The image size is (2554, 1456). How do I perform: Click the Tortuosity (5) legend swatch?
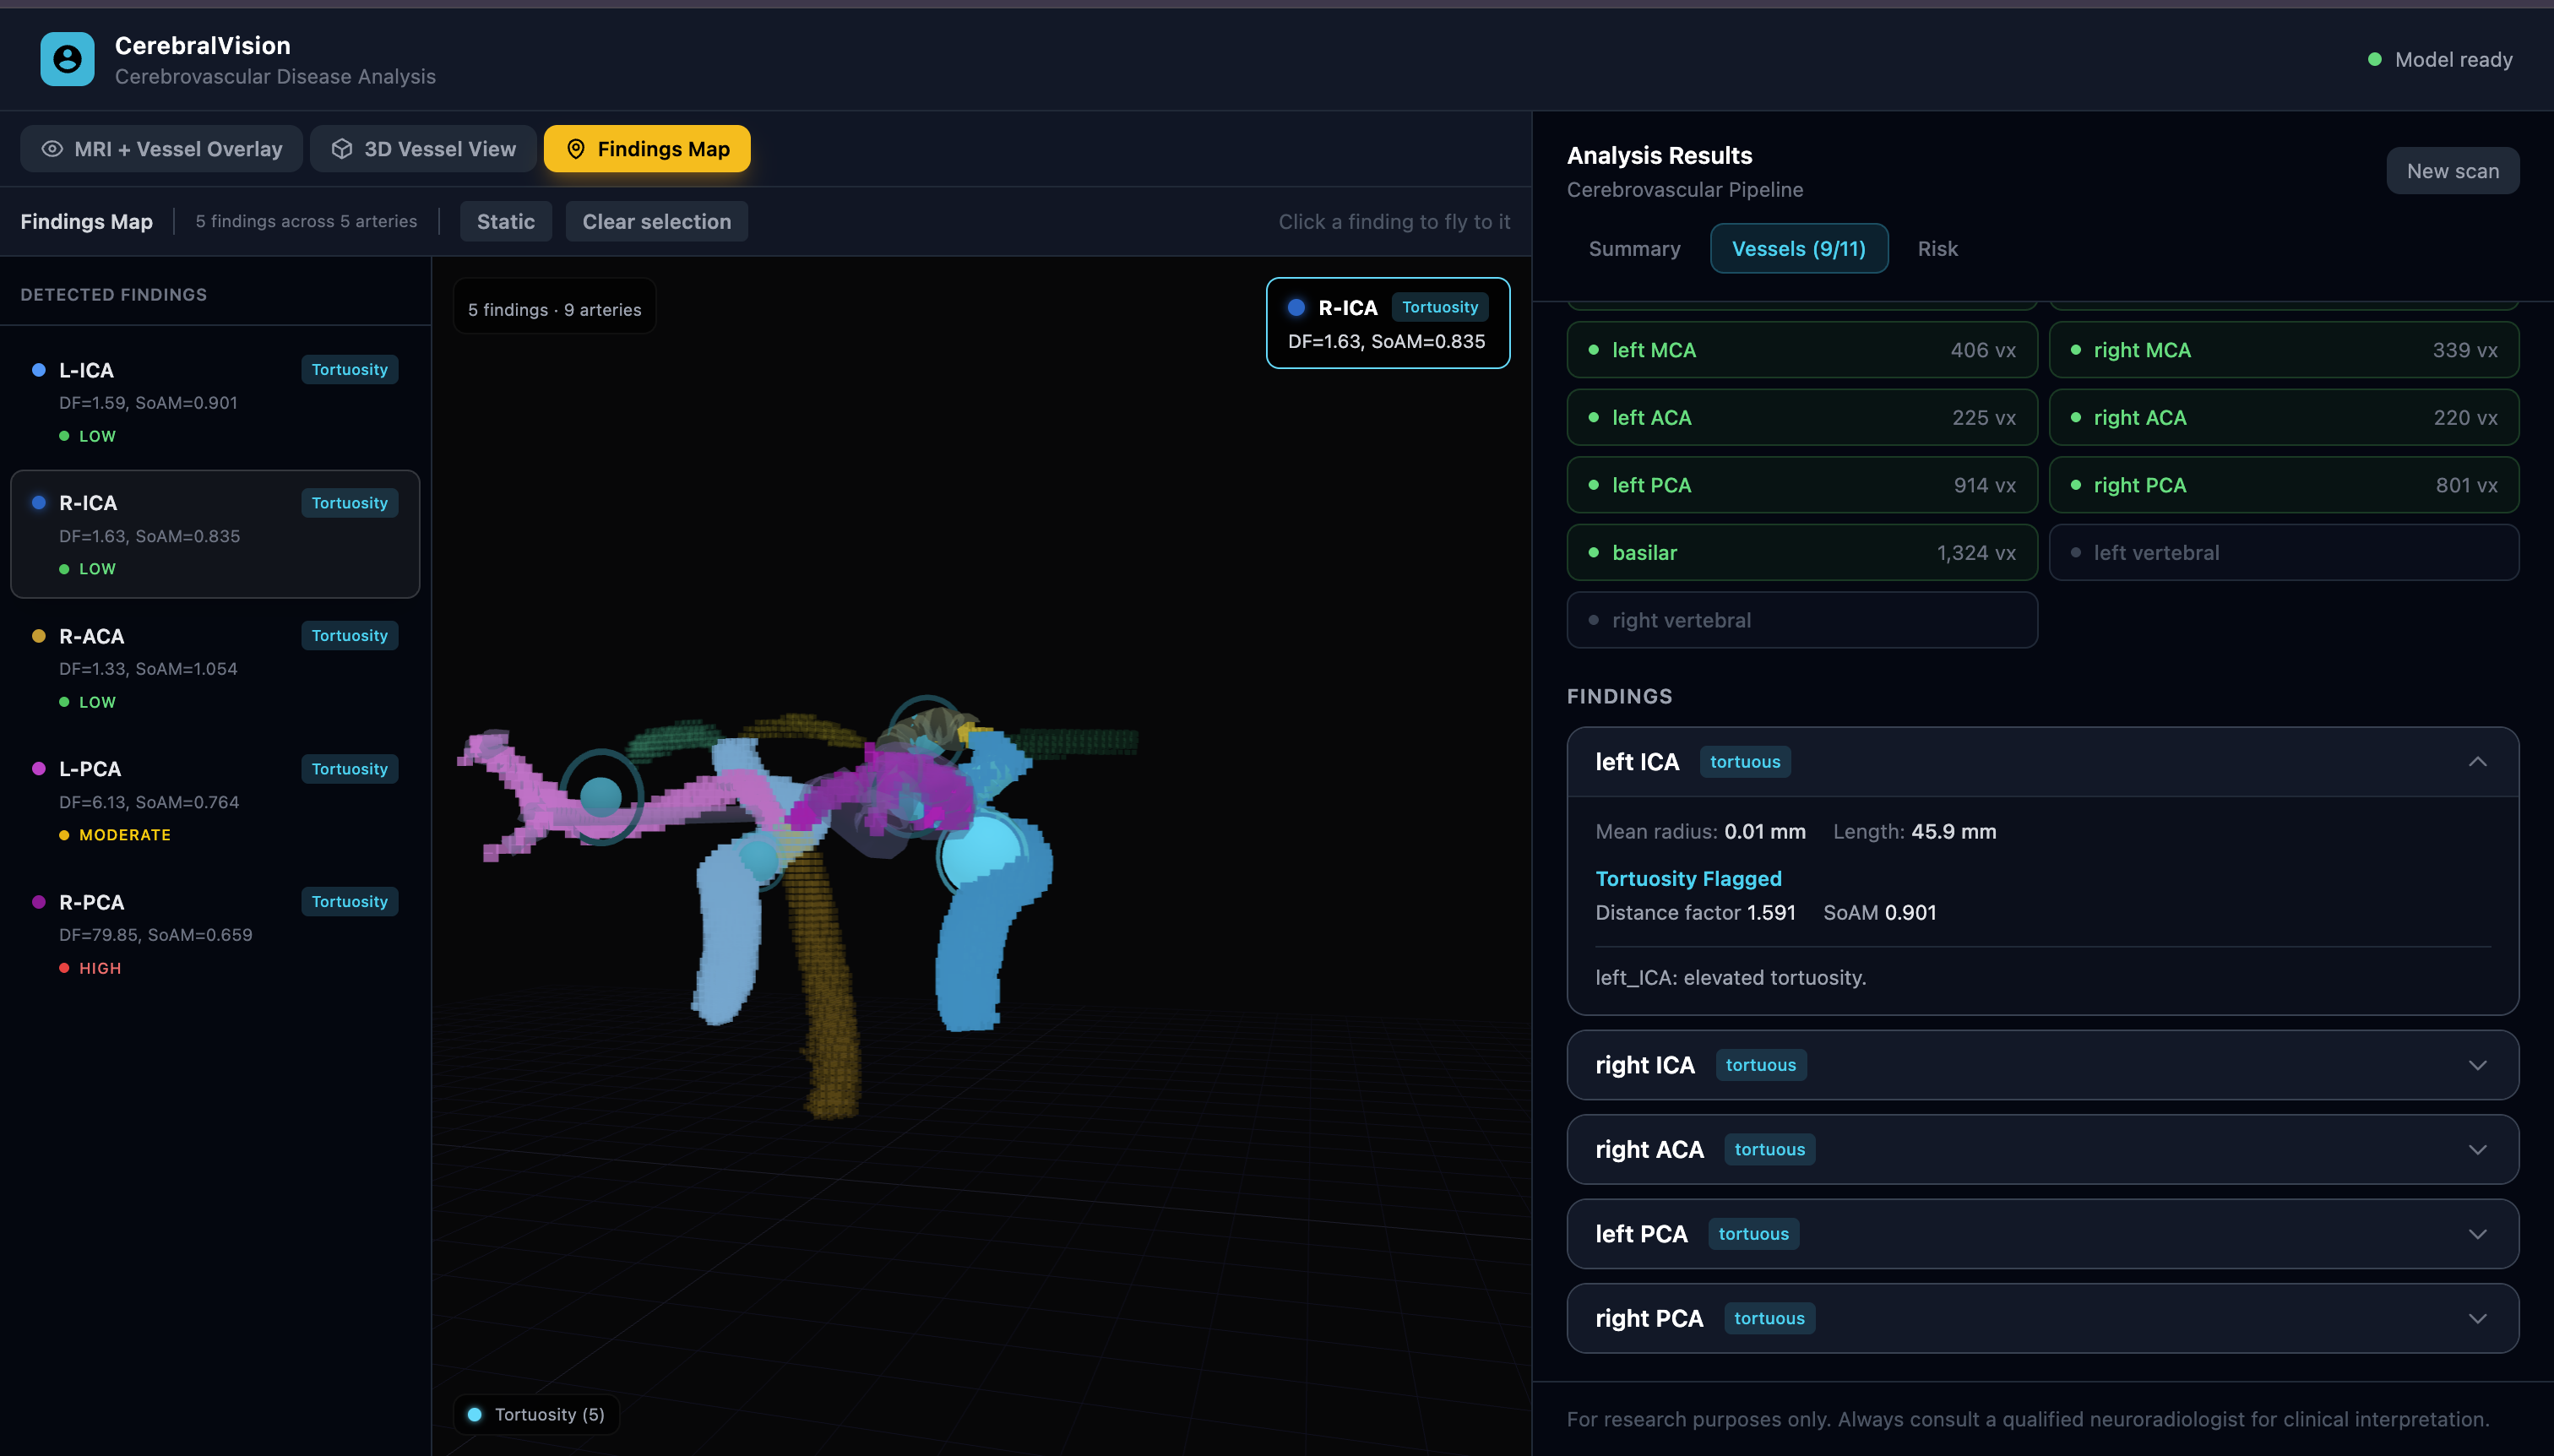coord(475,1414)
